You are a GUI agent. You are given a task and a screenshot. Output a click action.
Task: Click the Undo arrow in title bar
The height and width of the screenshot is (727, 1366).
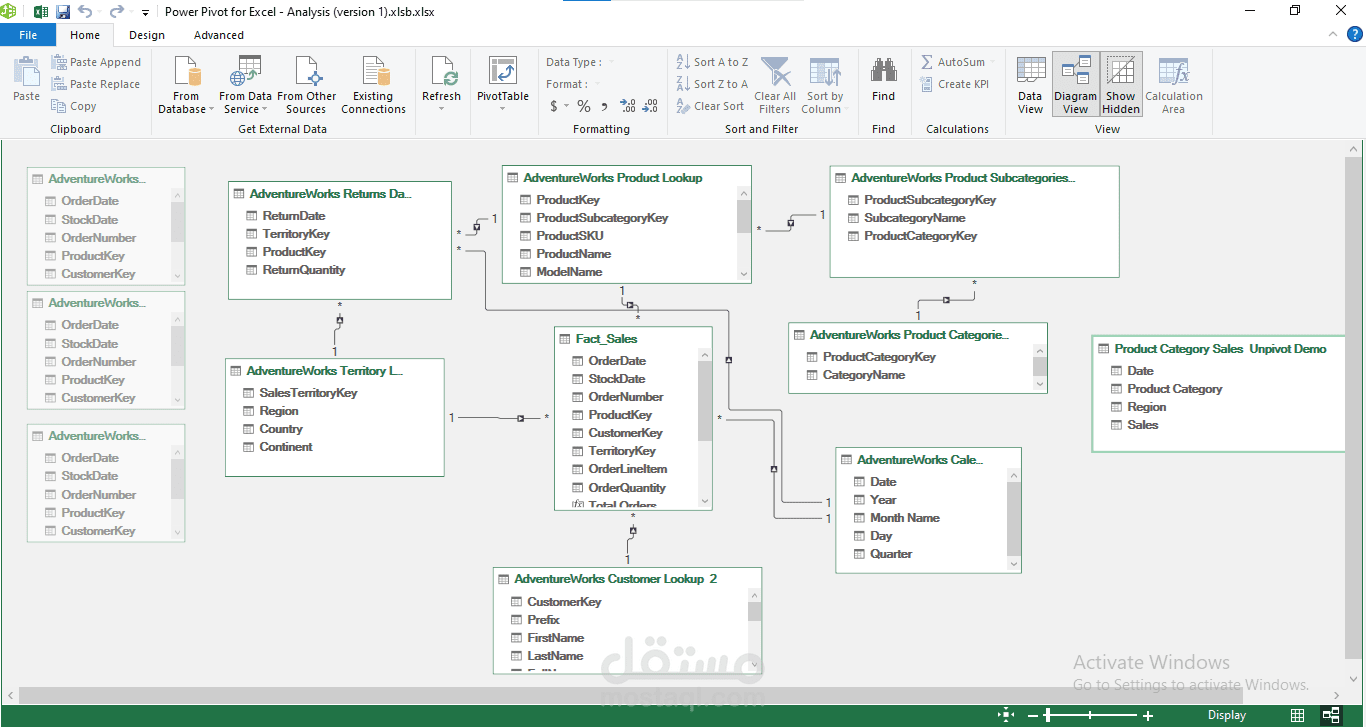[x=86, y=12]
